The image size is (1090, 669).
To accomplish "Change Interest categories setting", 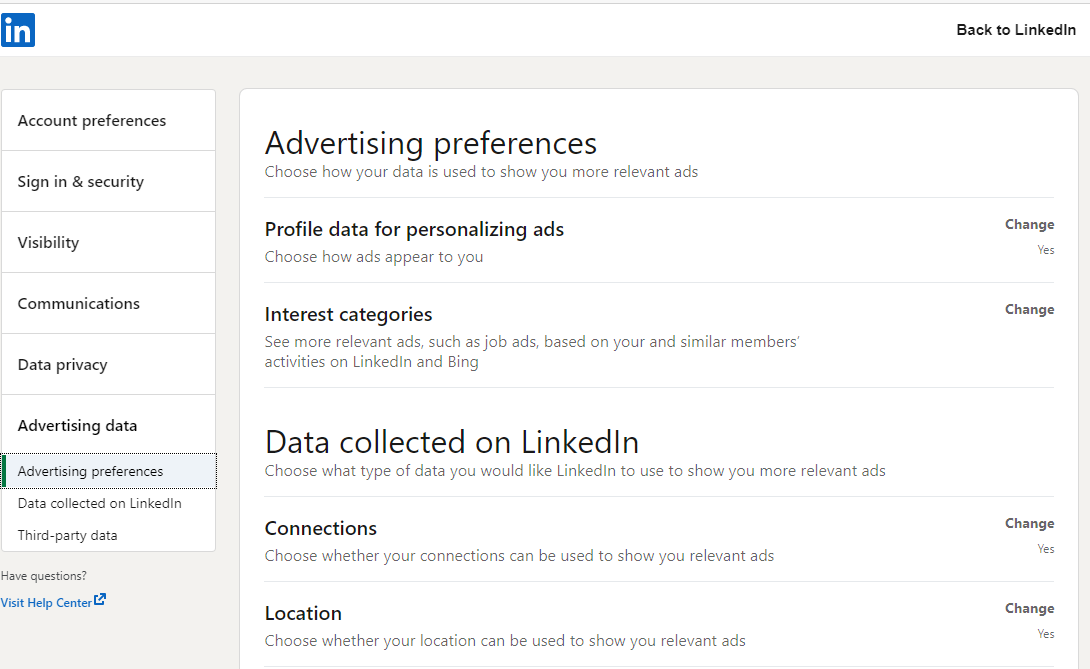I will (x=1029, y=309).
